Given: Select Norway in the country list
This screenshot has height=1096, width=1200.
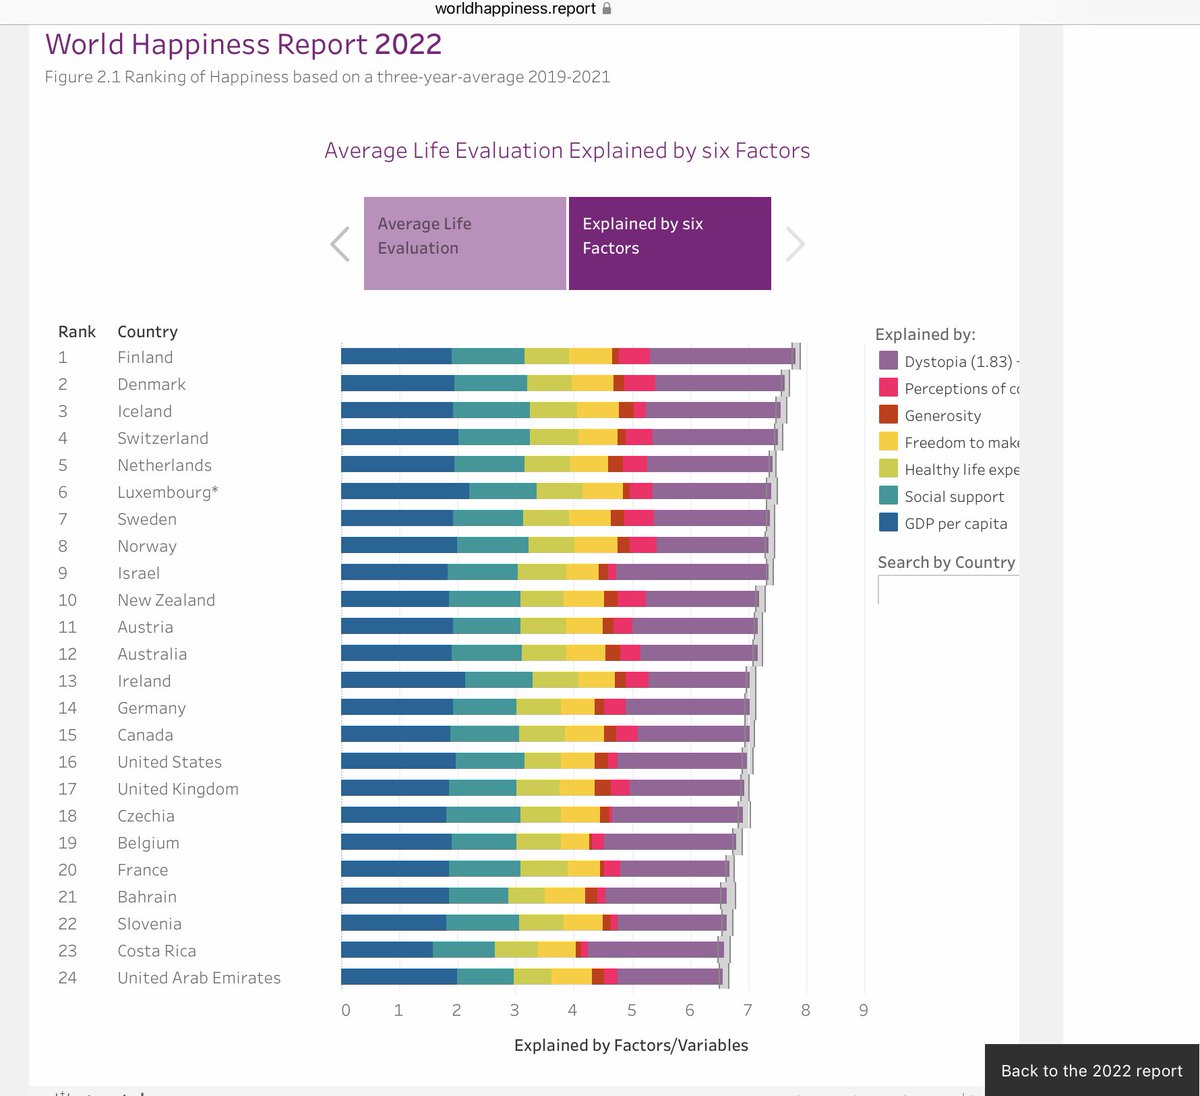Looking at the screenshot, I should point(147,546).
